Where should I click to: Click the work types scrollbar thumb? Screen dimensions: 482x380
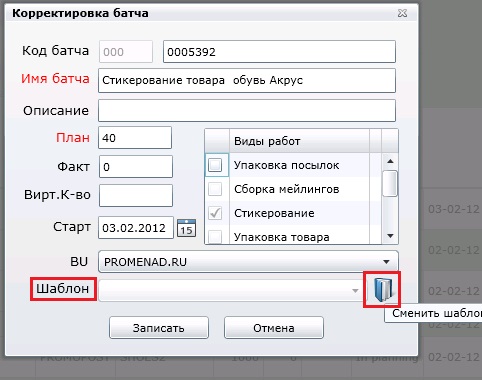click(x=390, y=183)
